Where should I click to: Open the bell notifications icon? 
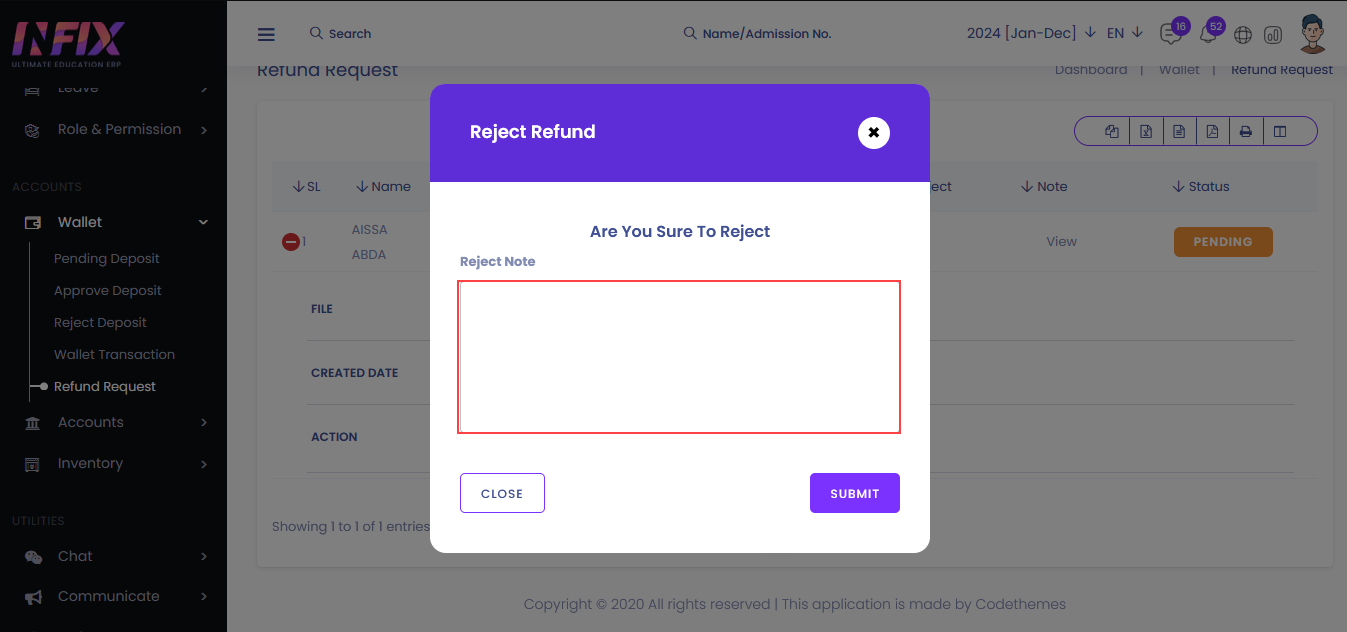(1208, 34)
